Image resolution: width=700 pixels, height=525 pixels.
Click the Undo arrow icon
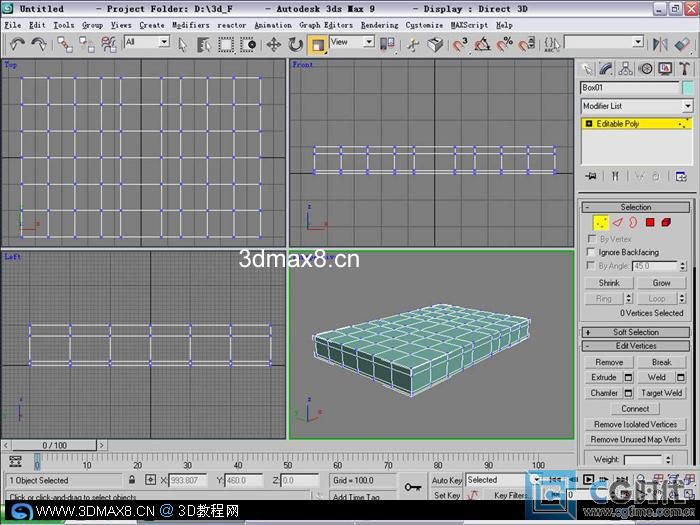17,44
